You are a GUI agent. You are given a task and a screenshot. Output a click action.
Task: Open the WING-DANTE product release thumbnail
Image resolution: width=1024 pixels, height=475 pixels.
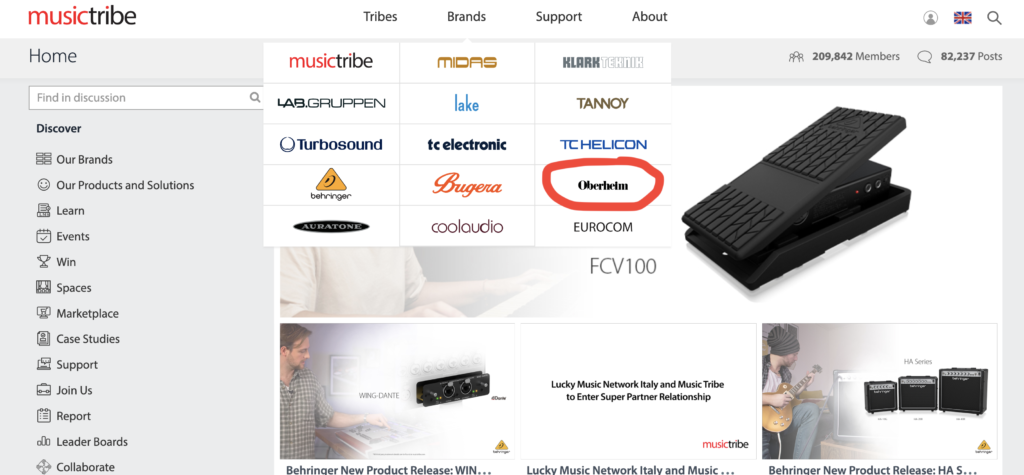pos(397,391)
